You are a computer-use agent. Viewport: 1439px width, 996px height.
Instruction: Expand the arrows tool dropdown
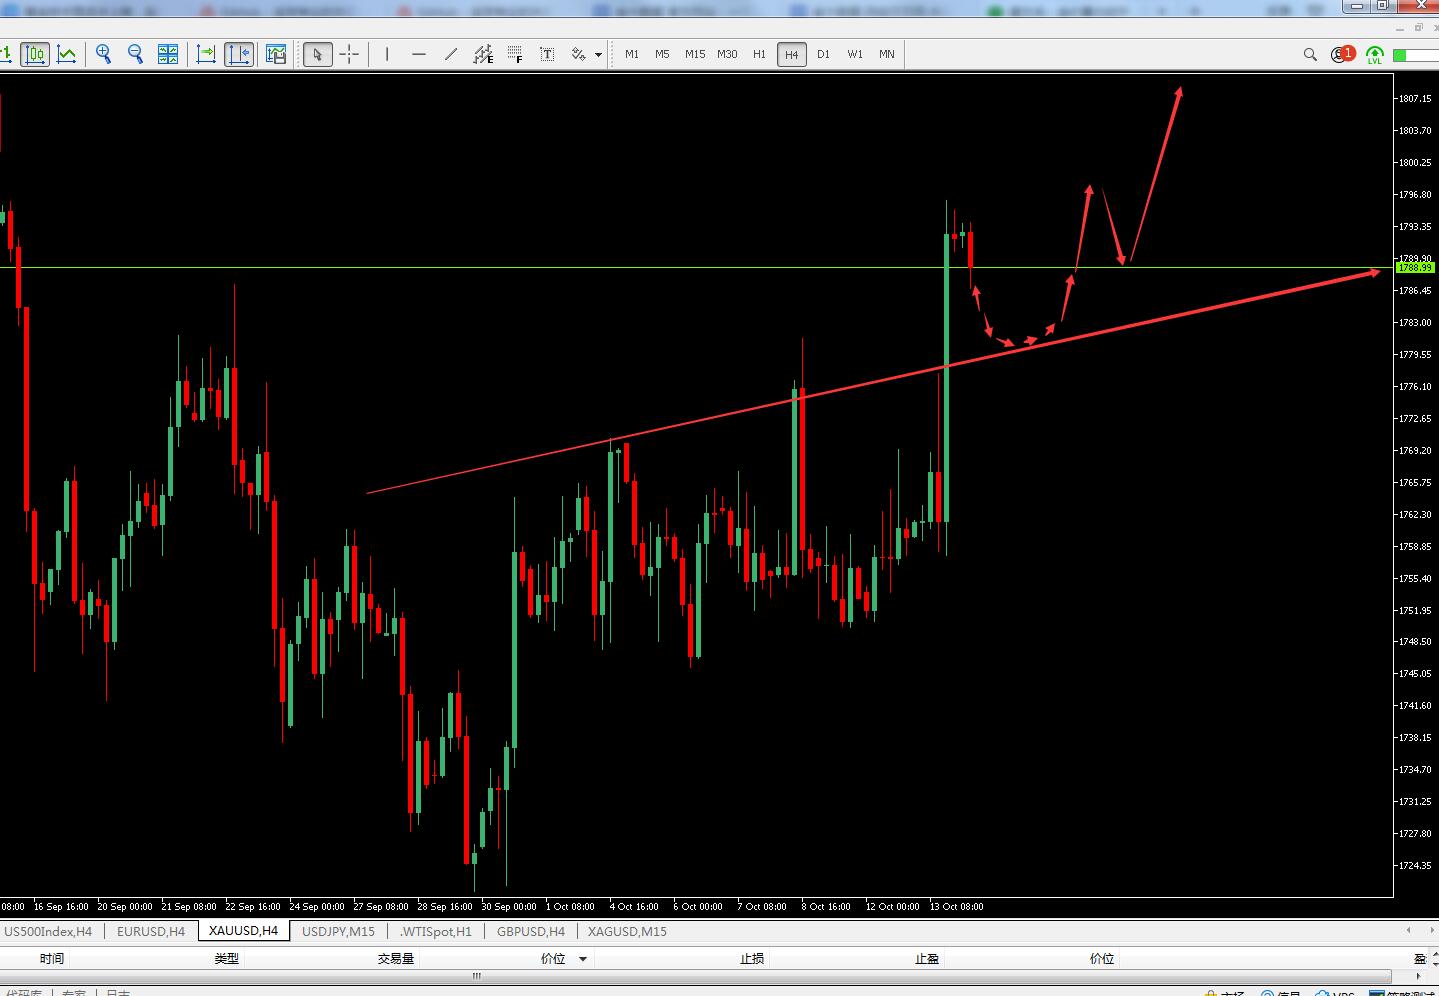pyautogui.click(x=599, y=55)
